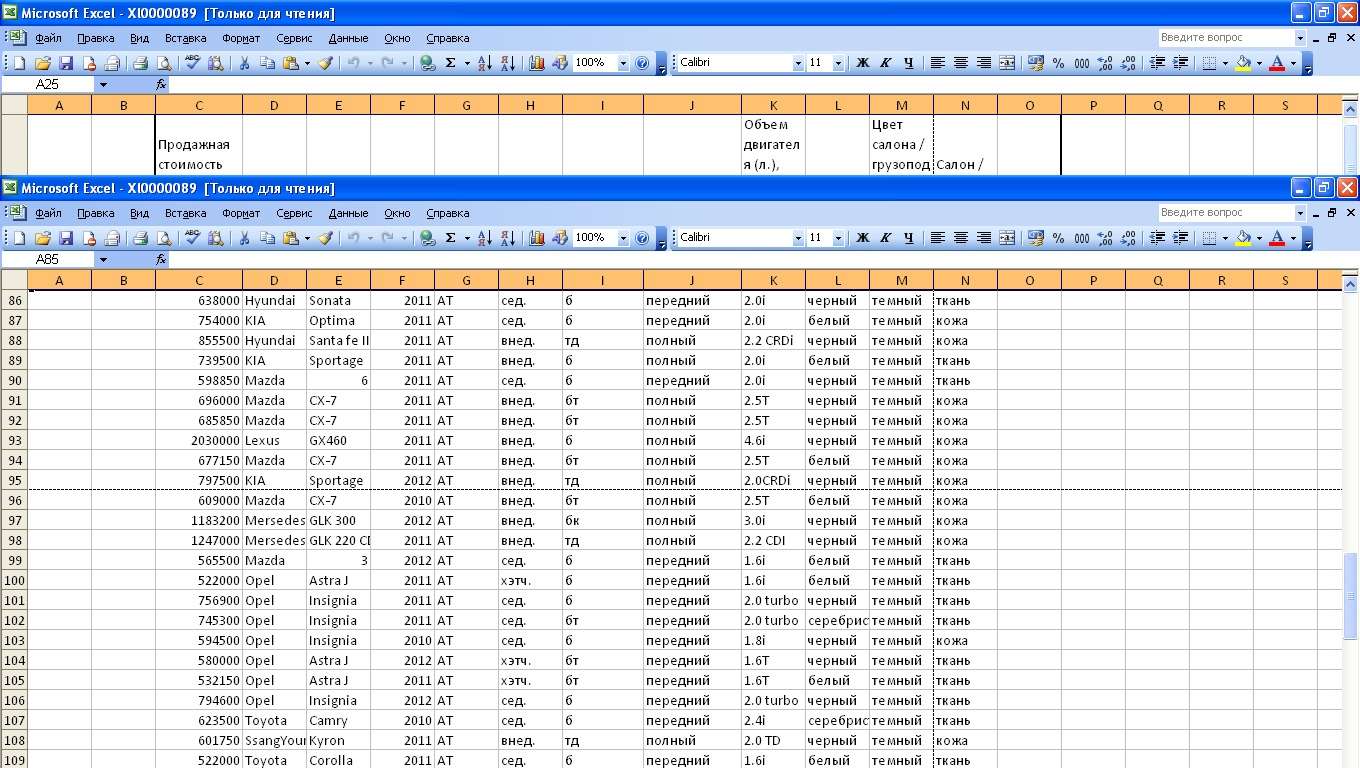The image size is (1360, 768).
Task: Click Open folder icon in front window
Action: 42,238
